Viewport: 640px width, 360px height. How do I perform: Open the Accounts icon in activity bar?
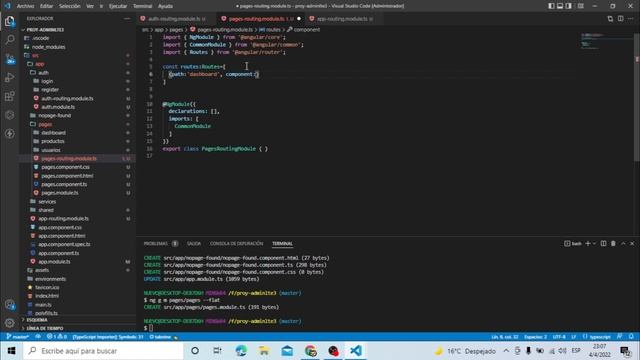point(10,304)
